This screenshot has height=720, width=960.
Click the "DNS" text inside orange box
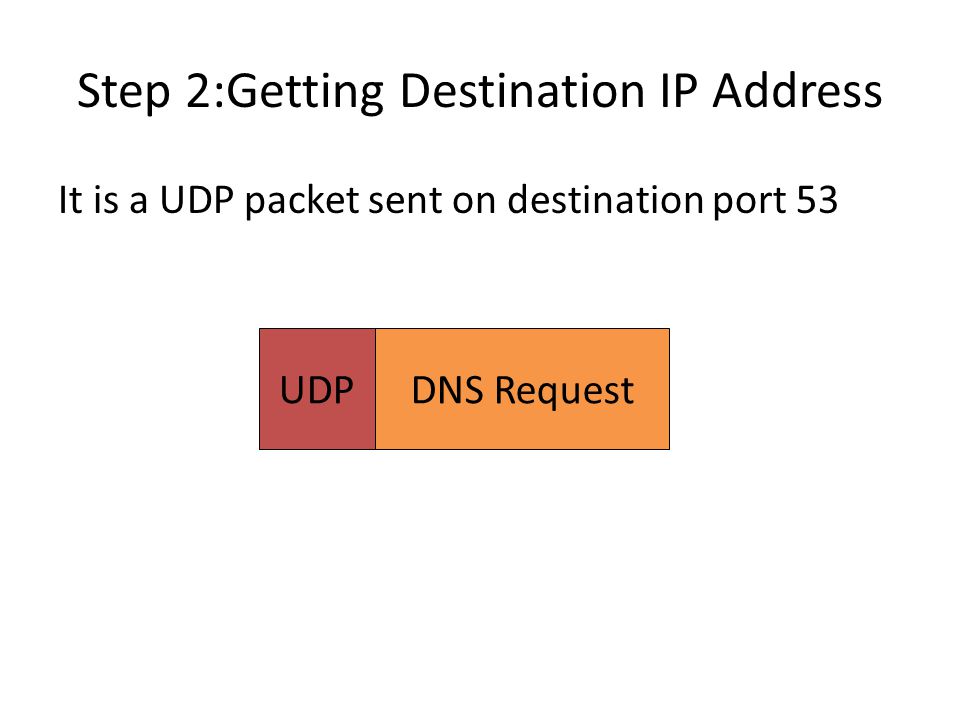click(447, 390)
